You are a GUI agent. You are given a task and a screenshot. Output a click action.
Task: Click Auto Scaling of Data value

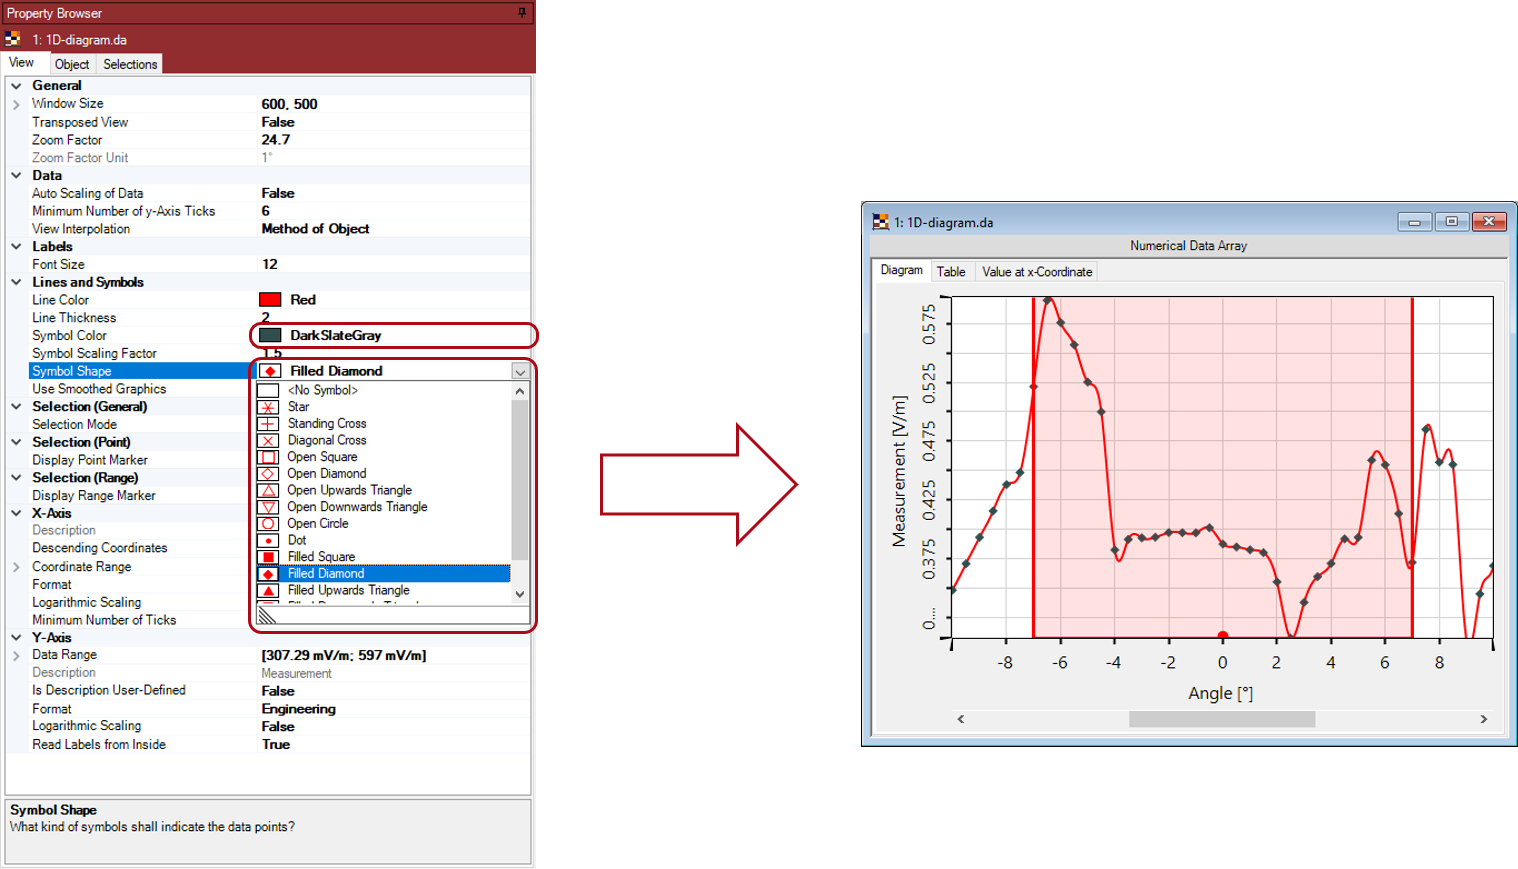pos(278,193)
